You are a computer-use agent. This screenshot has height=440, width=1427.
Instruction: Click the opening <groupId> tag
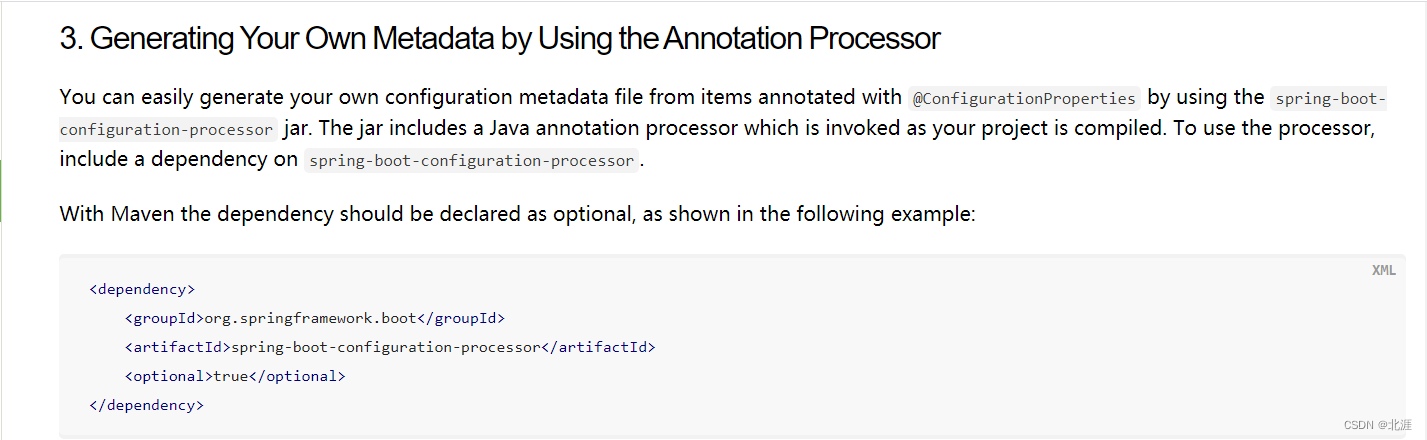[x=164, y=318]
